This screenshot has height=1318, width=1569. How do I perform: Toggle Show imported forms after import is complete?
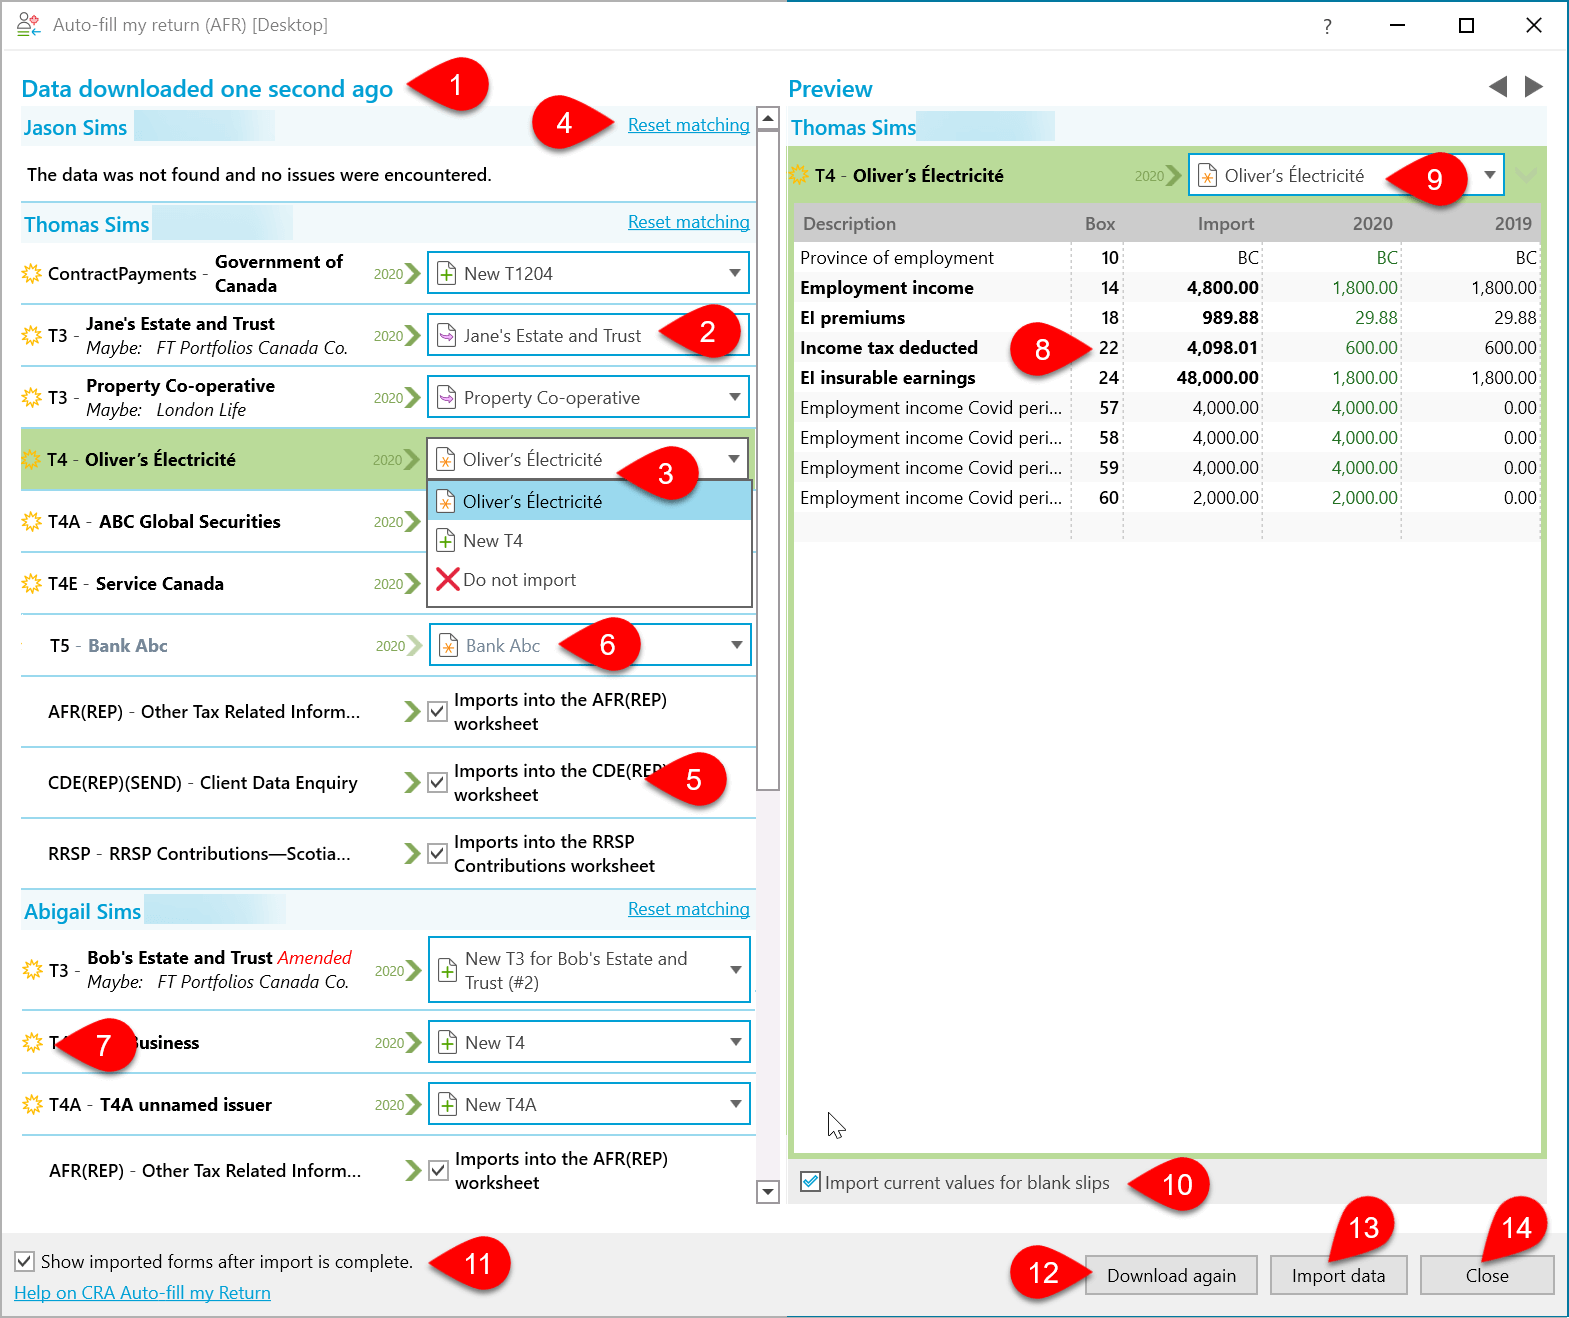pyautogui.click(x=25, y=1261)
